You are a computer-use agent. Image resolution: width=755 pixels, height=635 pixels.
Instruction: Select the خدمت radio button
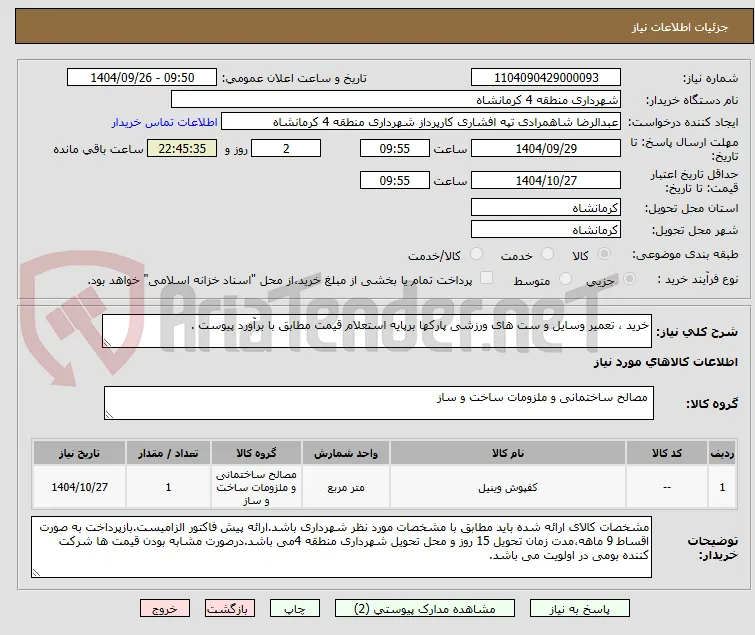547,254
